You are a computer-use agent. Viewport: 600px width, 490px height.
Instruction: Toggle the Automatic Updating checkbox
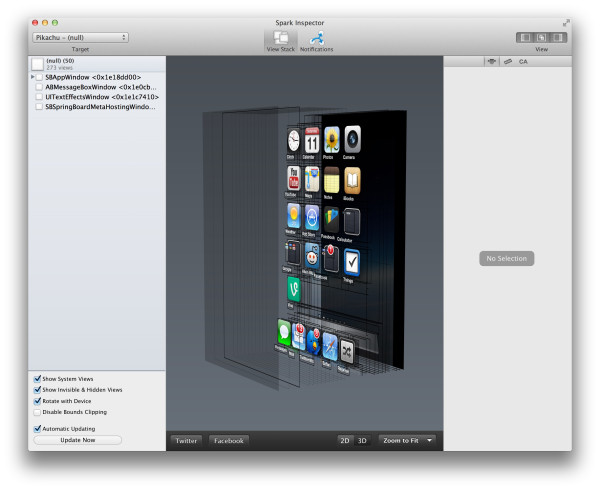pyautogui.click(x=38, y=428)
